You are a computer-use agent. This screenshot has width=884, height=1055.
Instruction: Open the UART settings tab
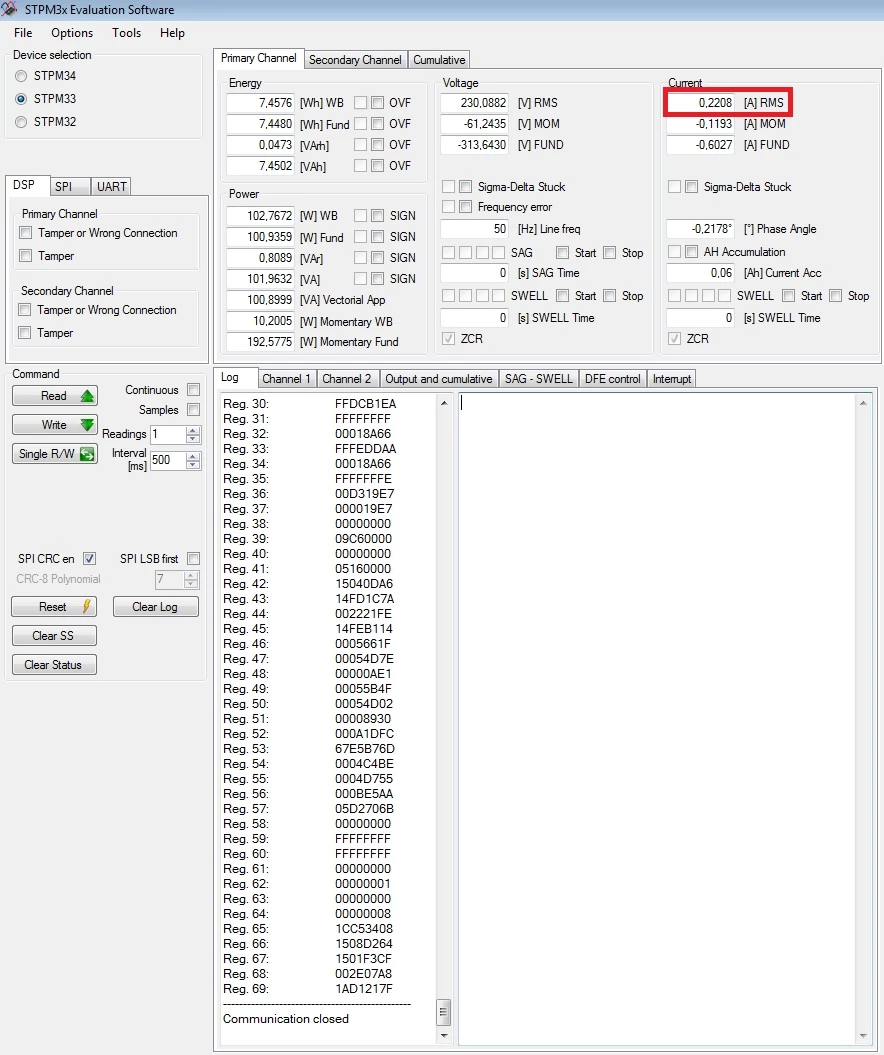click(112, 186)
